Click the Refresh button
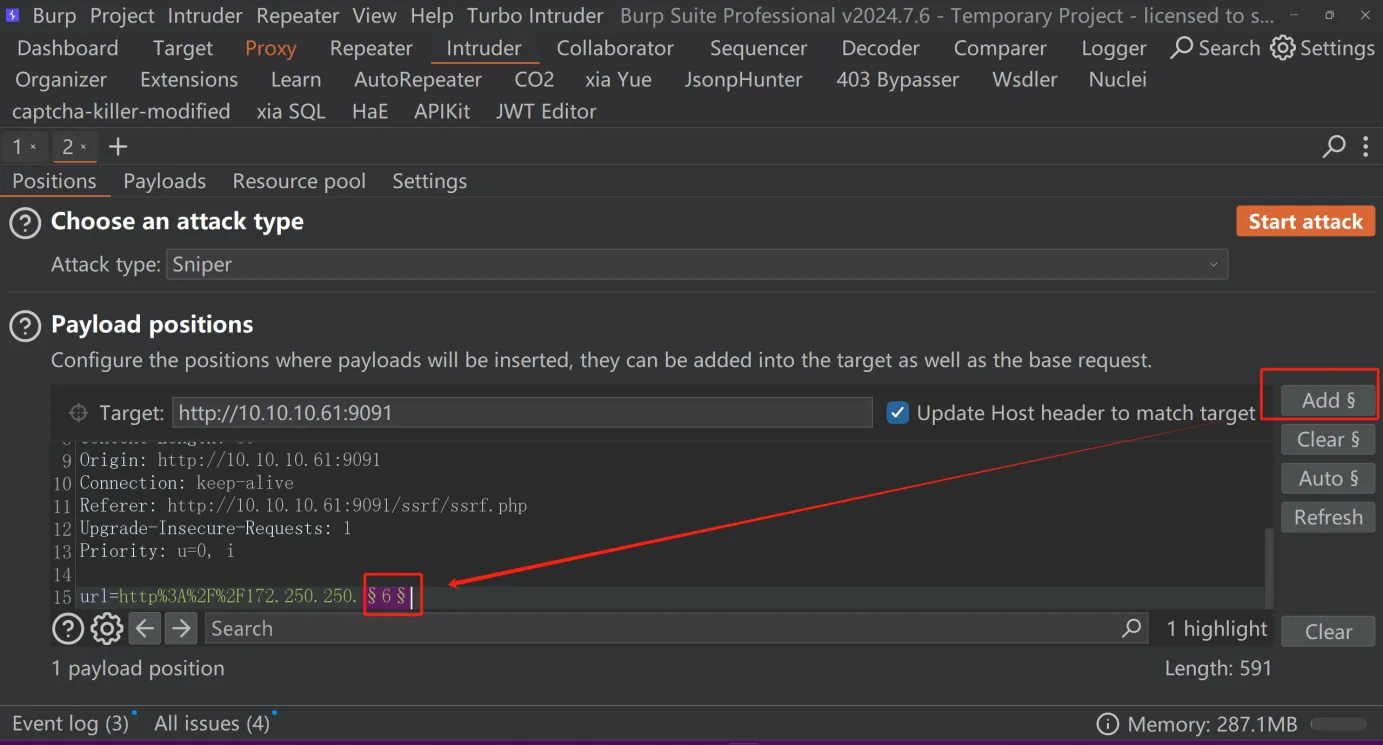Viewport: 1383px width, 745px height. tap(1328, 518)
